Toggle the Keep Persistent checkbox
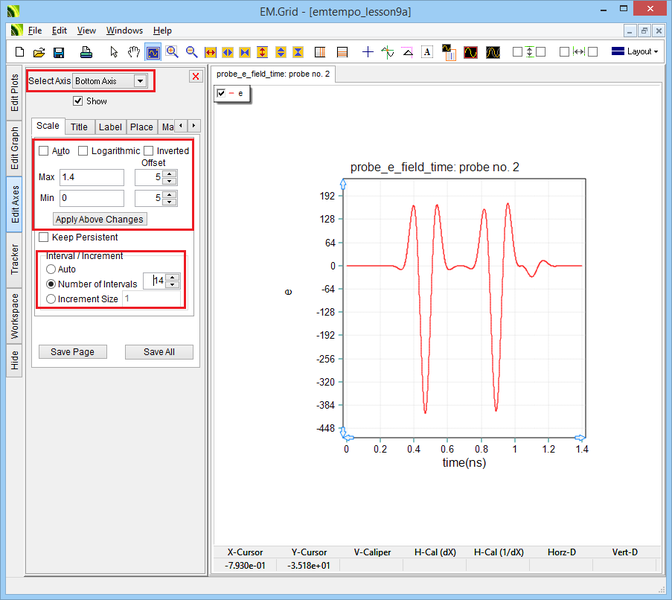Screen dimensions: 672x600 [x=43, y=237]
